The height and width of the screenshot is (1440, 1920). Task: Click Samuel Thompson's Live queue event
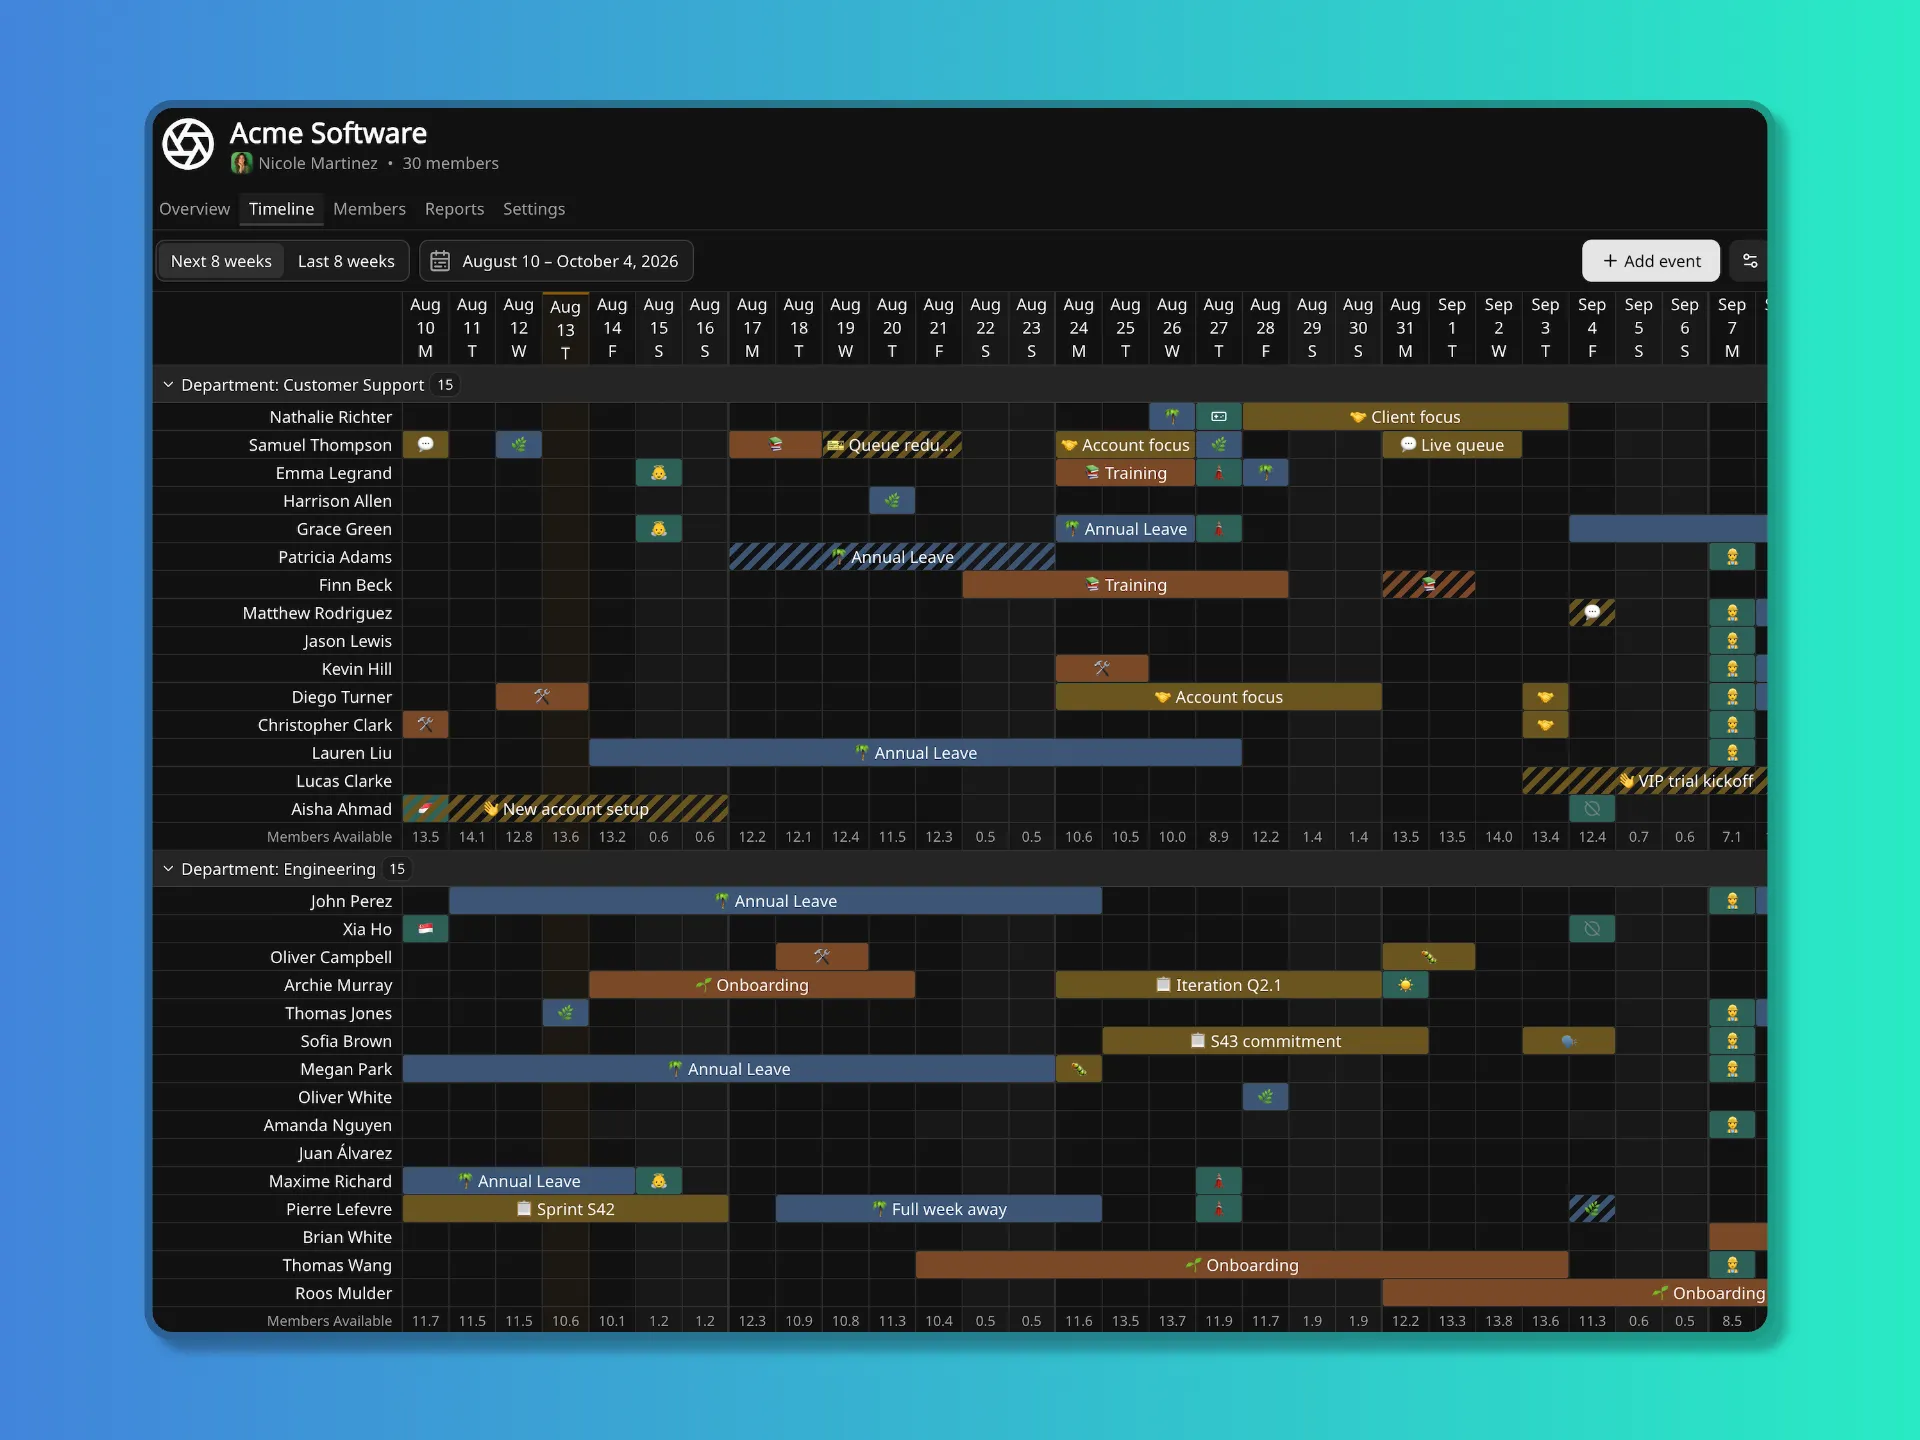click(1452, 445)
